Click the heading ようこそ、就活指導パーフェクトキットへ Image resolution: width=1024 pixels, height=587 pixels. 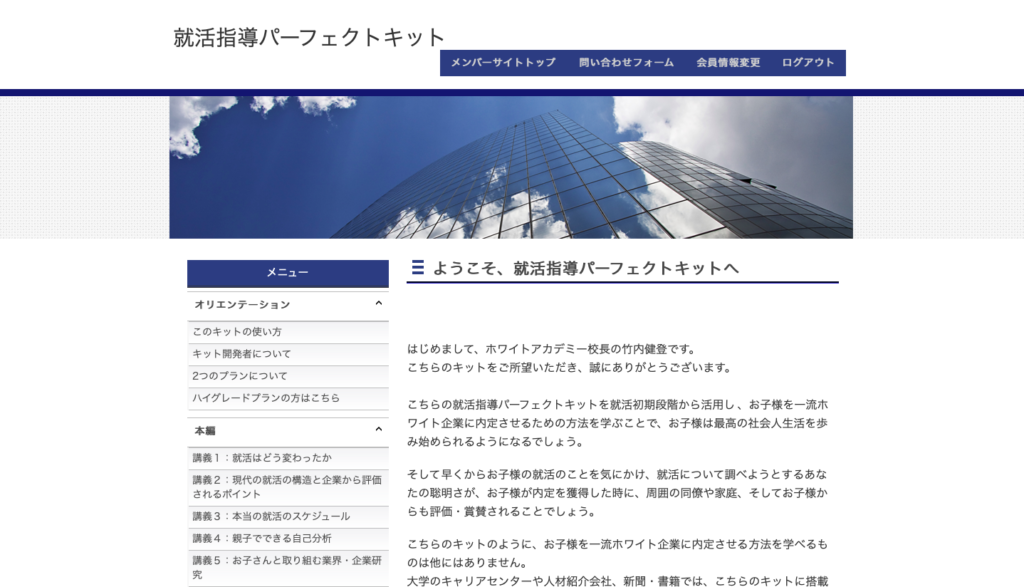click(x=586, y=268)
